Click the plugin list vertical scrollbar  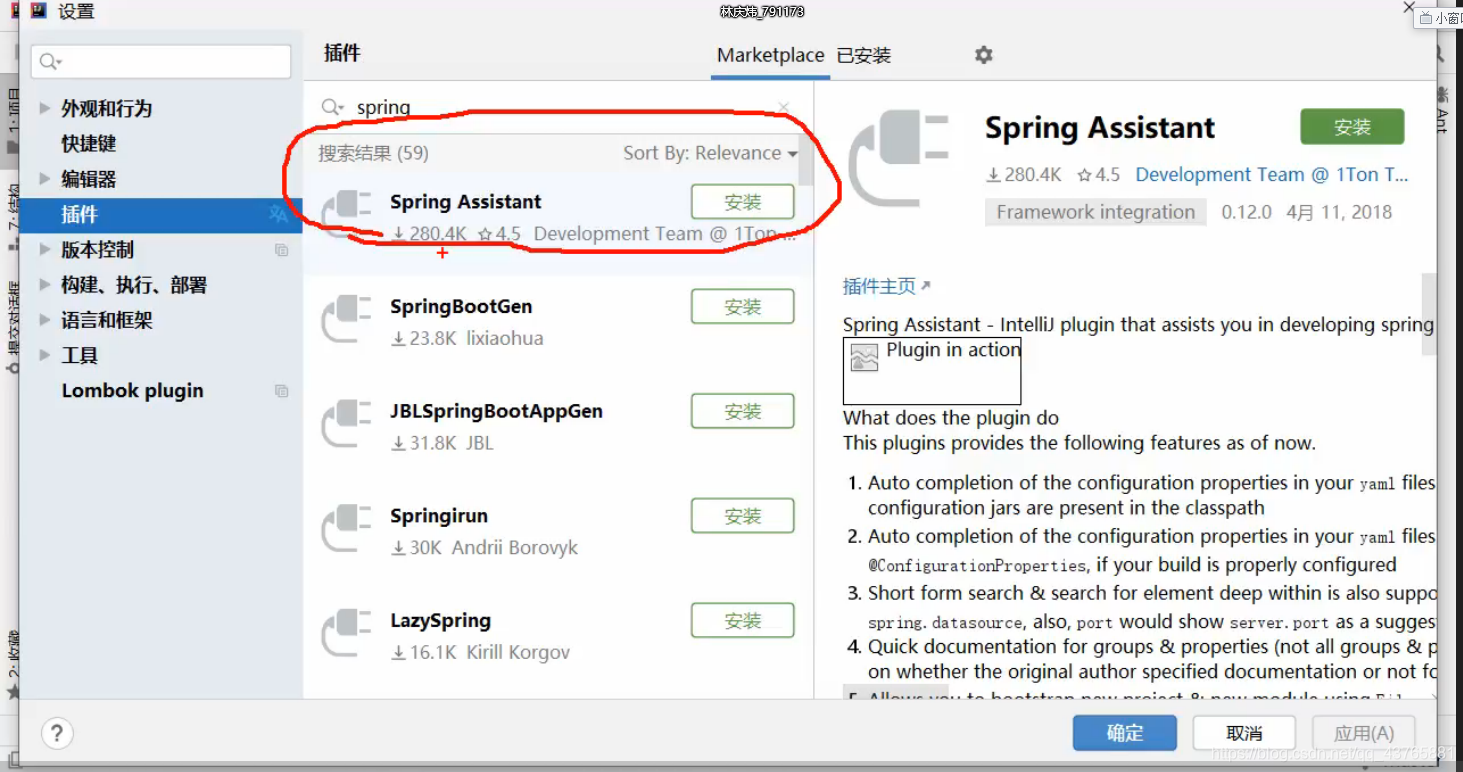806,158
